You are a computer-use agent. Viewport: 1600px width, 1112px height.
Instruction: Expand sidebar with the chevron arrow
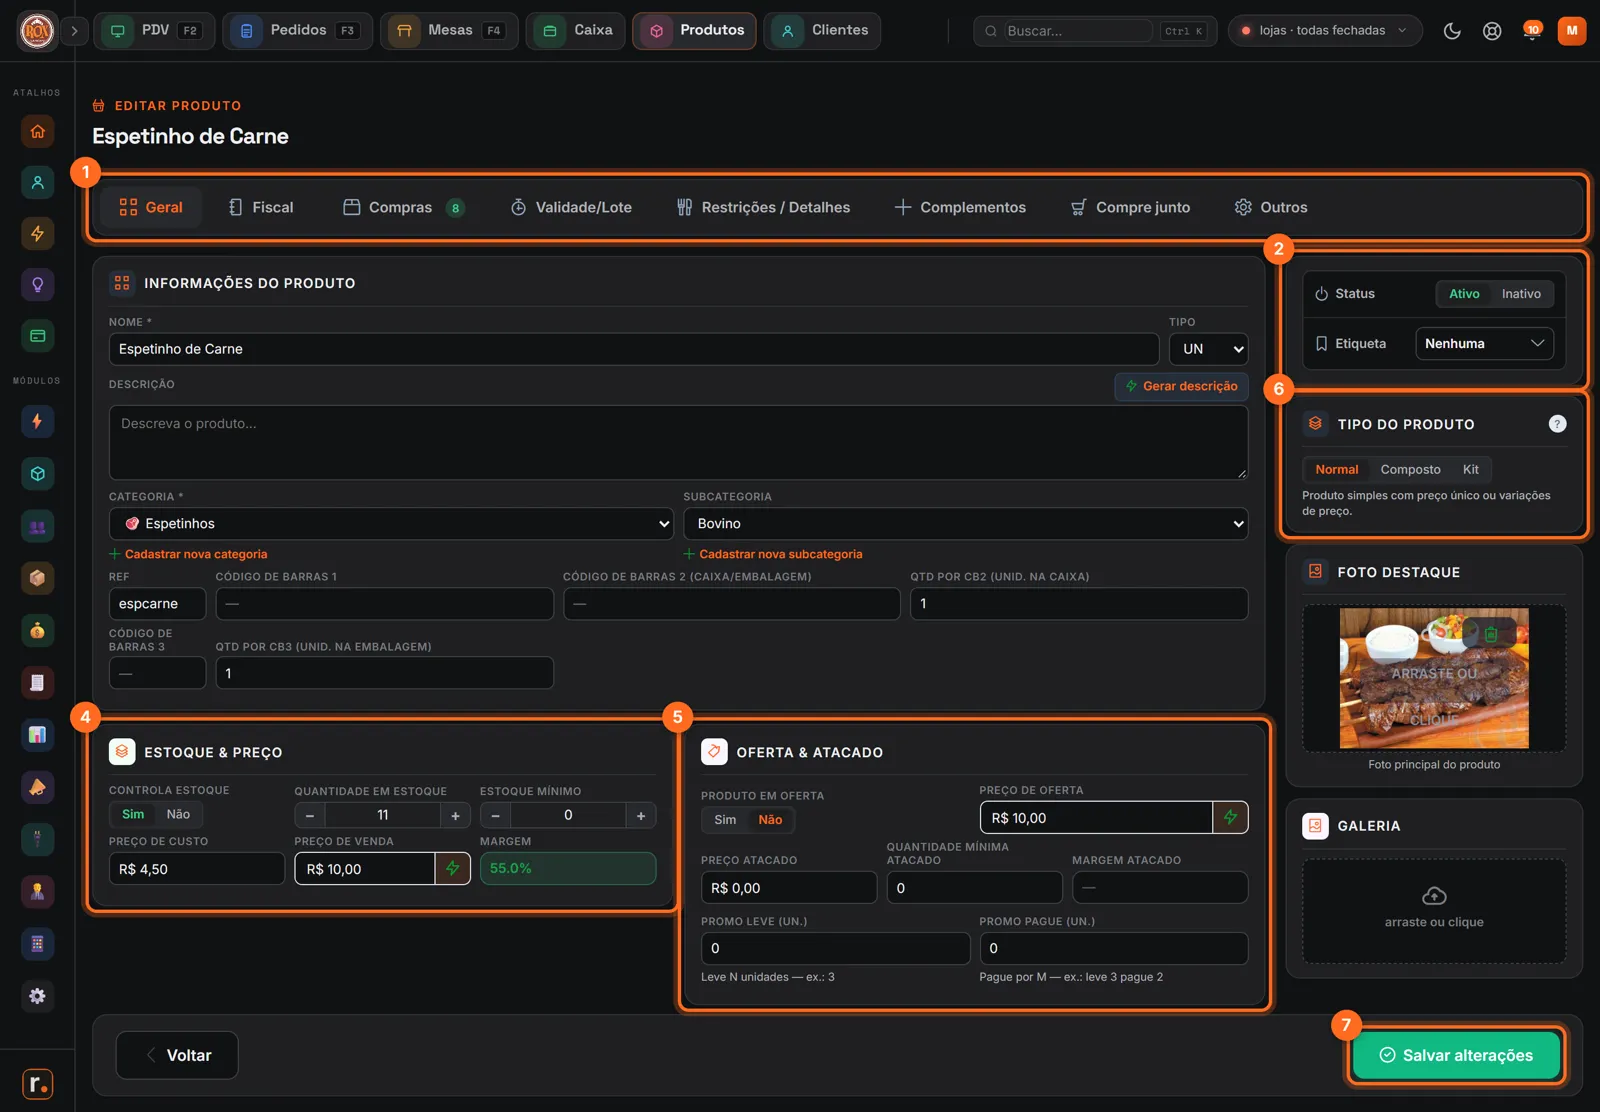pos(74,31)
